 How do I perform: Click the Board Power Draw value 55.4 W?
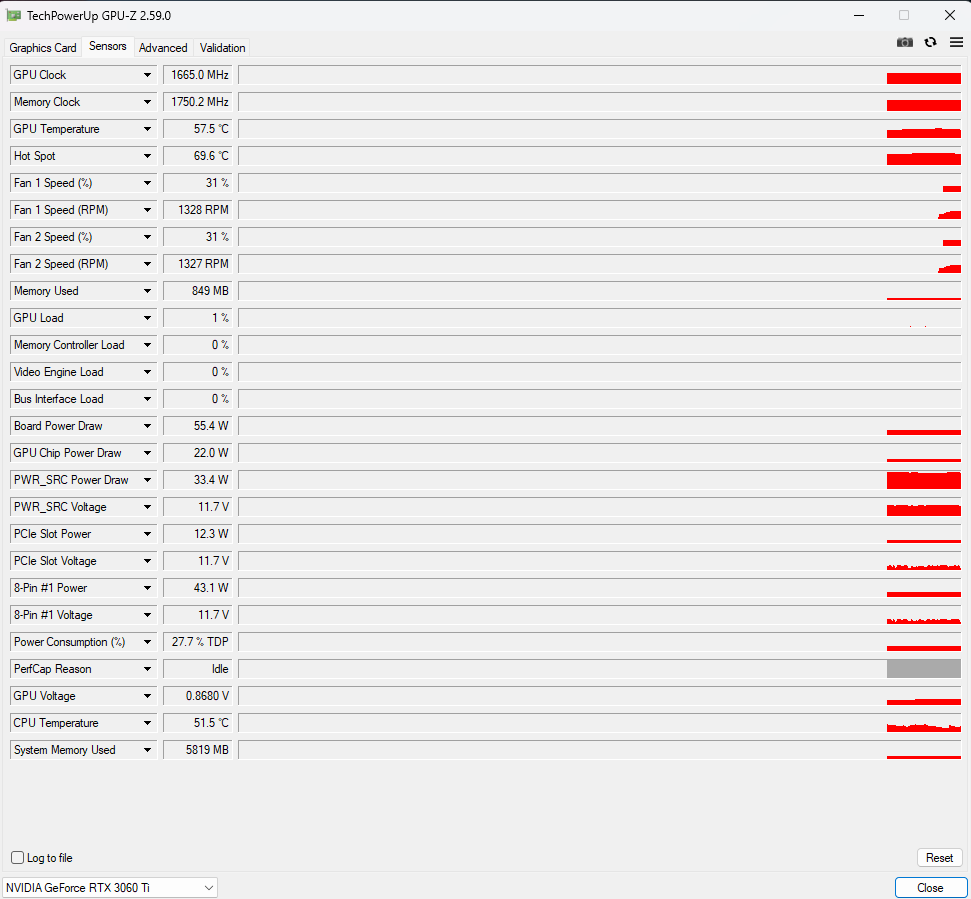198,426
